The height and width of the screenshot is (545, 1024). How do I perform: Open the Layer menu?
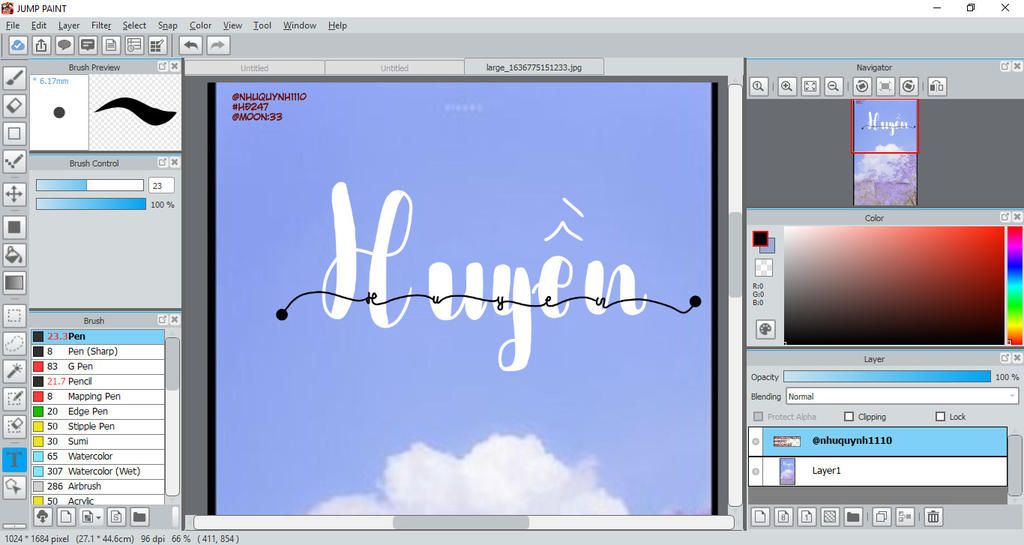pos(69,25)
